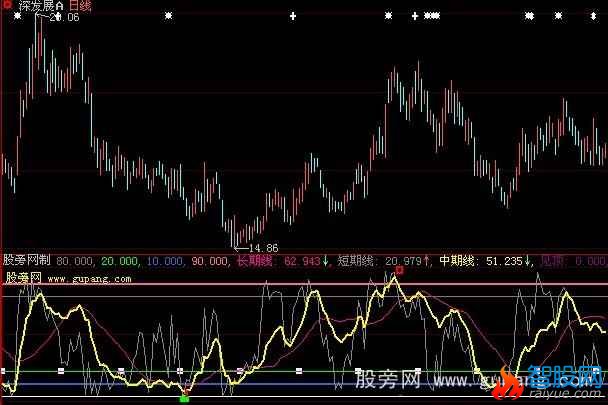Switch the 日线 period label
The image size is (608, 405).
(81, 5)
